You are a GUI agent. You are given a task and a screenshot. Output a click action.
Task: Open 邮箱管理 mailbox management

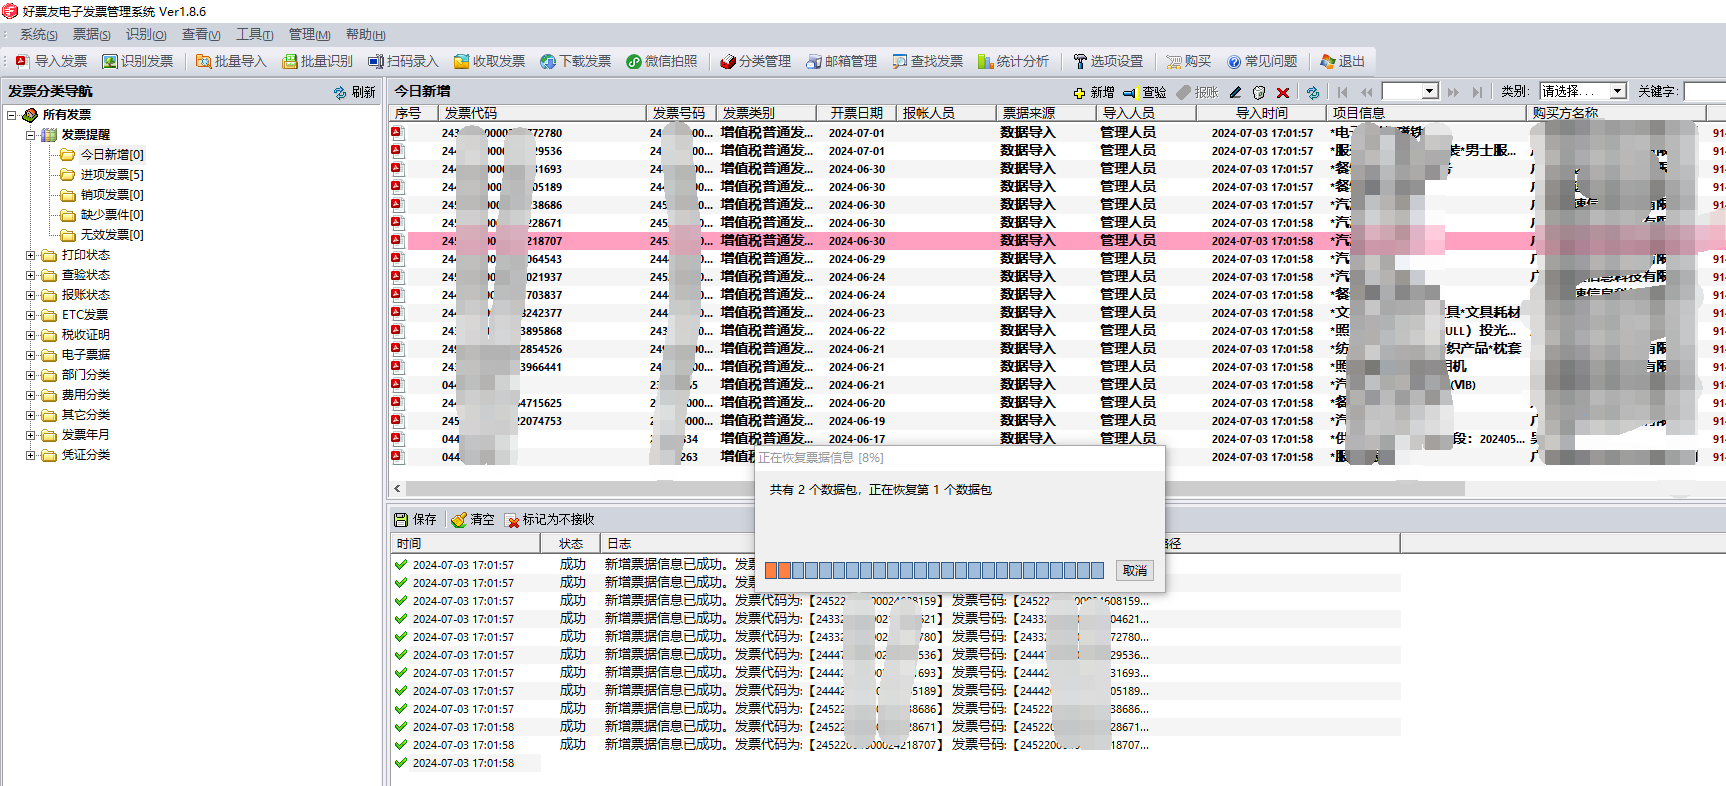click(x=842, y=61)
